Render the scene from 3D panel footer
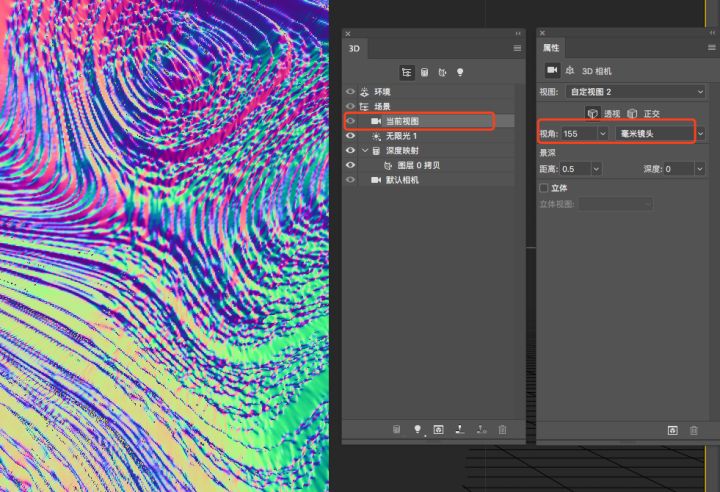This screenshot has height=492, width=720. 439,430
